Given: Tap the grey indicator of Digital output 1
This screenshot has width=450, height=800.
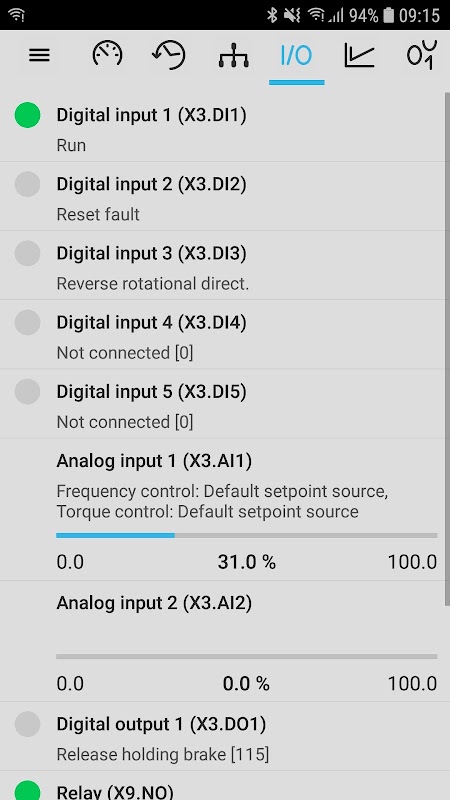Looking at the screenshot, I should [x=28, y=724].
